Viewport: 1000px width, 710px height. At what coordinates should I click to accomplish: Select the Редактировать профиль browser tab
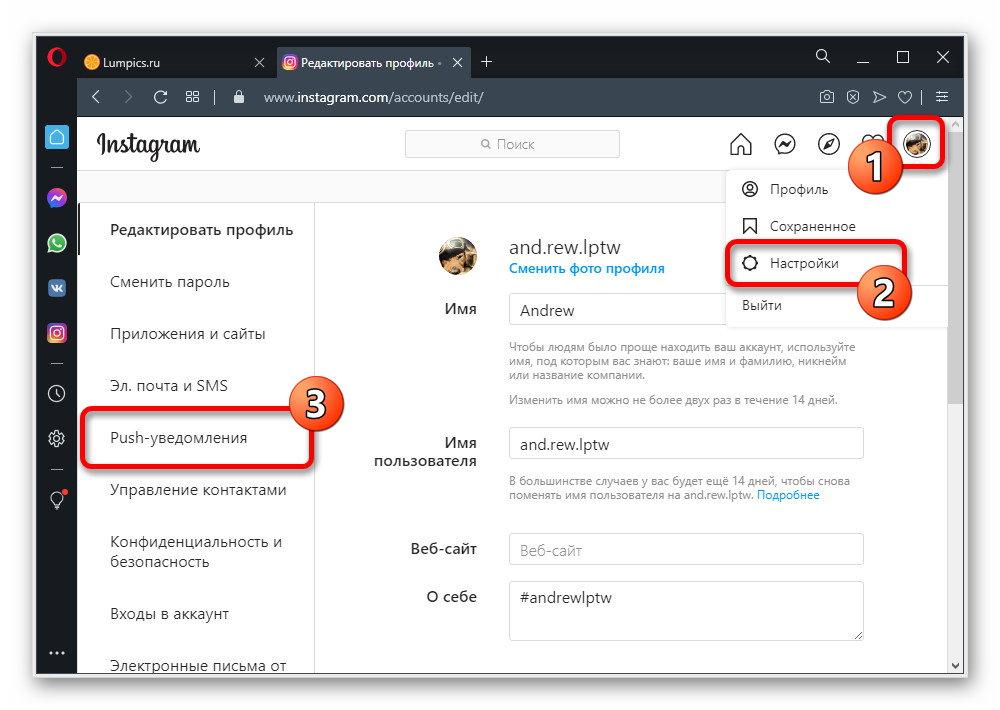[x=373, y=63]
